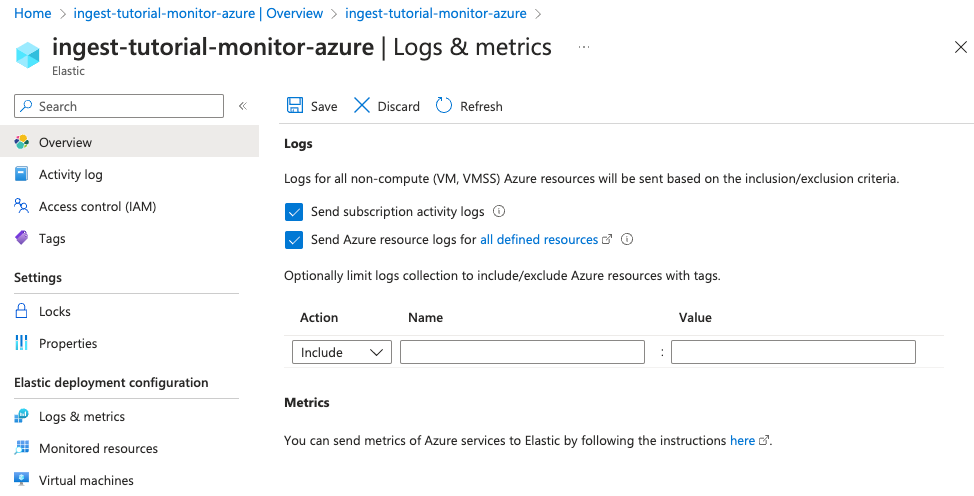Collapse the sidebar with double-chevron icon

242,106
